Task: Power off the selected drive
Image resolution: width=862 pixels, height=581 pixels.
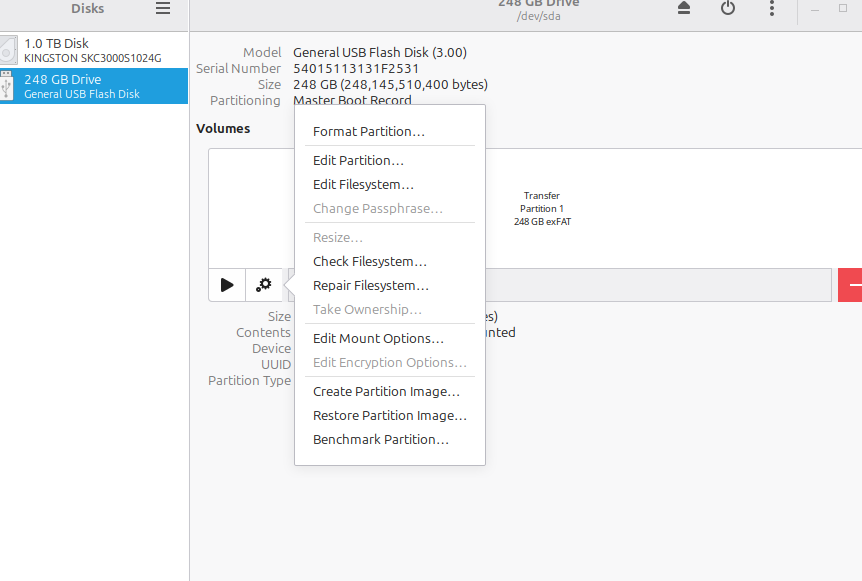Action: coord(727,9)
